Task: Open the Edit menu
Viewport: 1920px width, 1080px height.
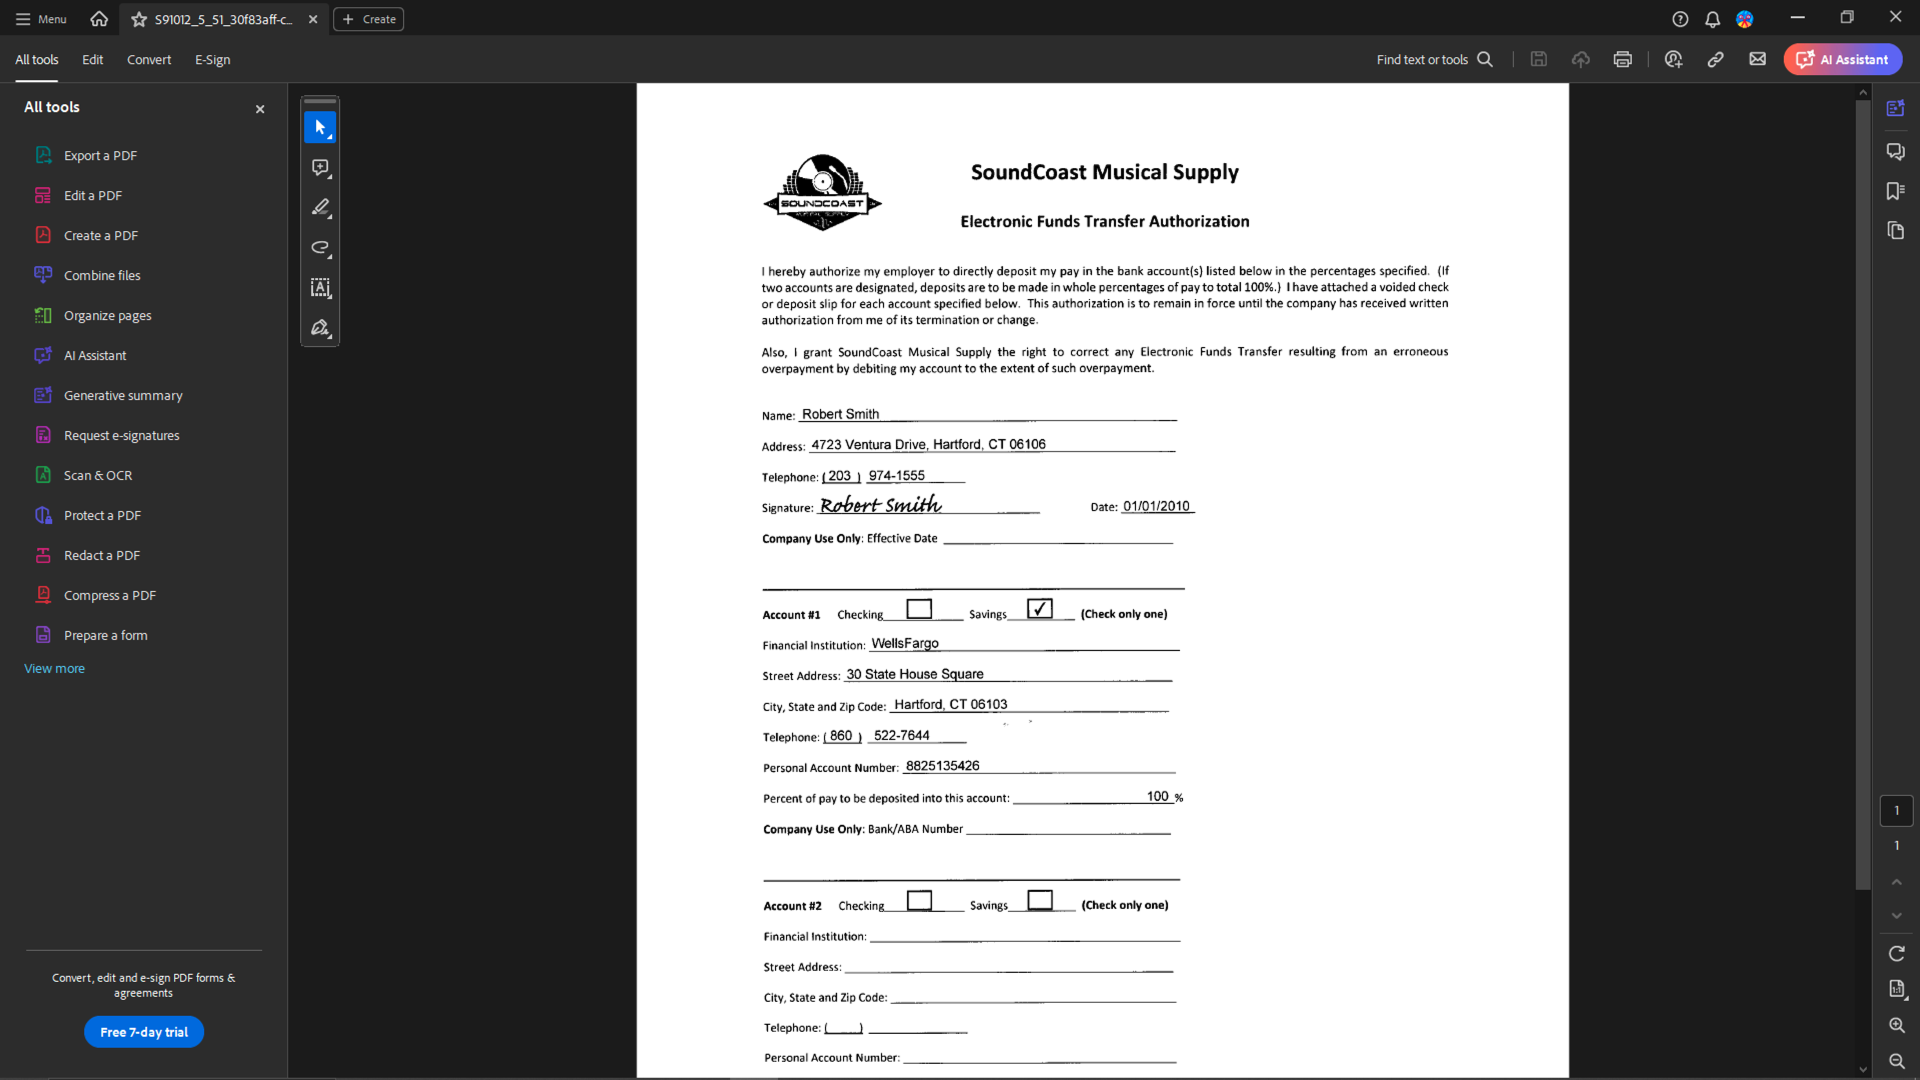Action: [92, 59]
